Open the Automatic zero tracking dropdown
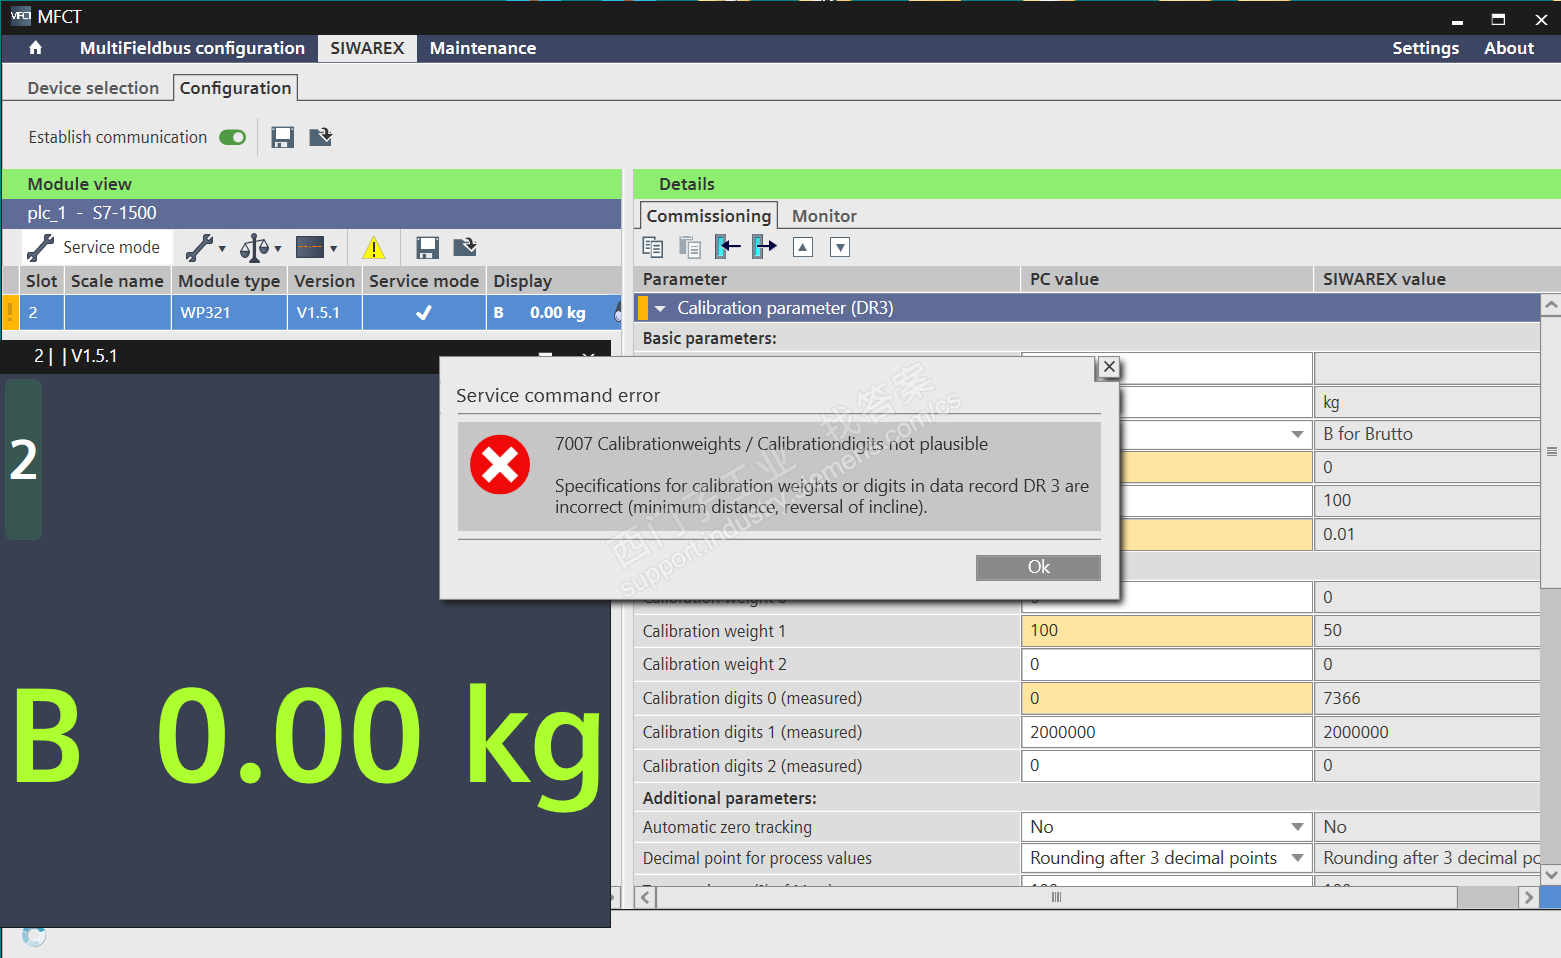 coord(1297,827)
